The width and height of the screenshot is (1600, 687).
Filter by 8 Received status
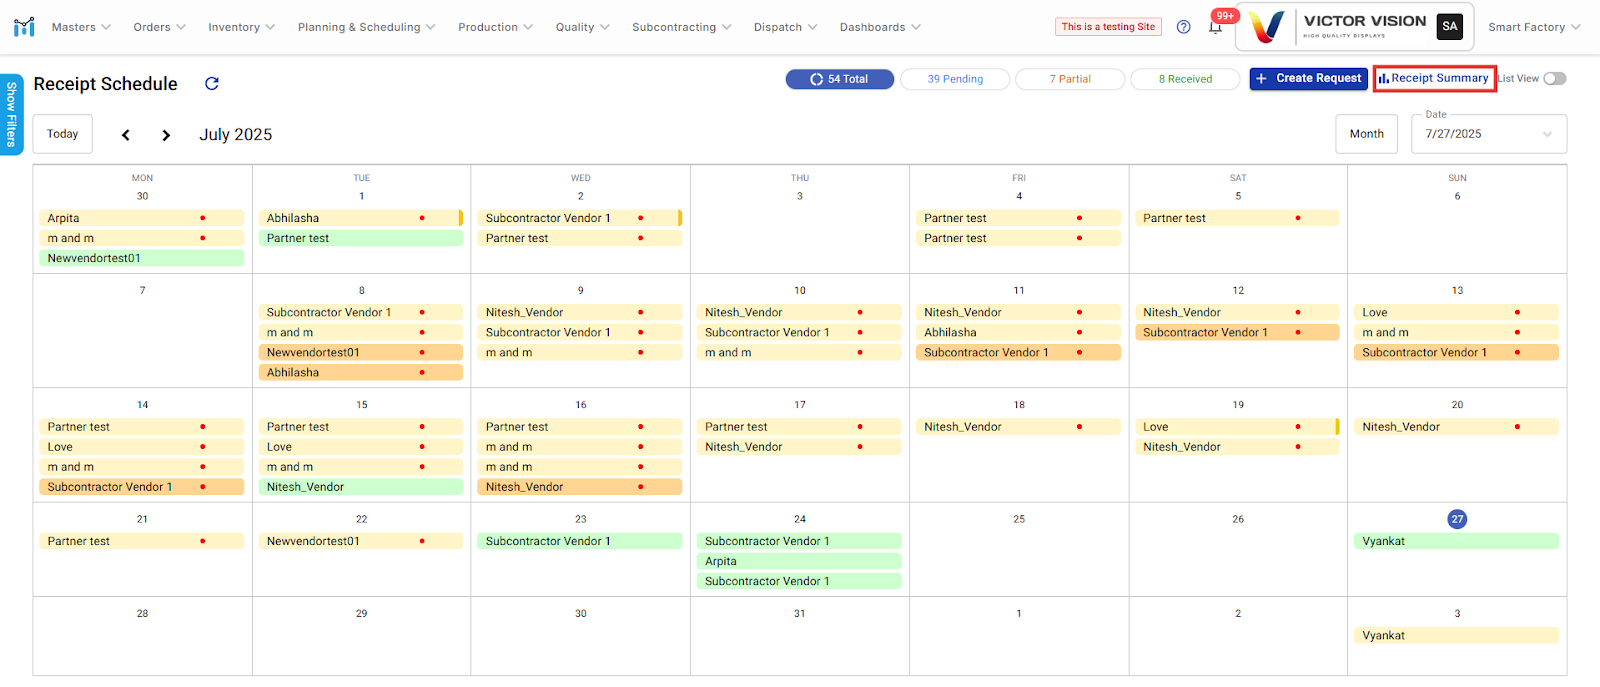click(x=1185, y=79)
